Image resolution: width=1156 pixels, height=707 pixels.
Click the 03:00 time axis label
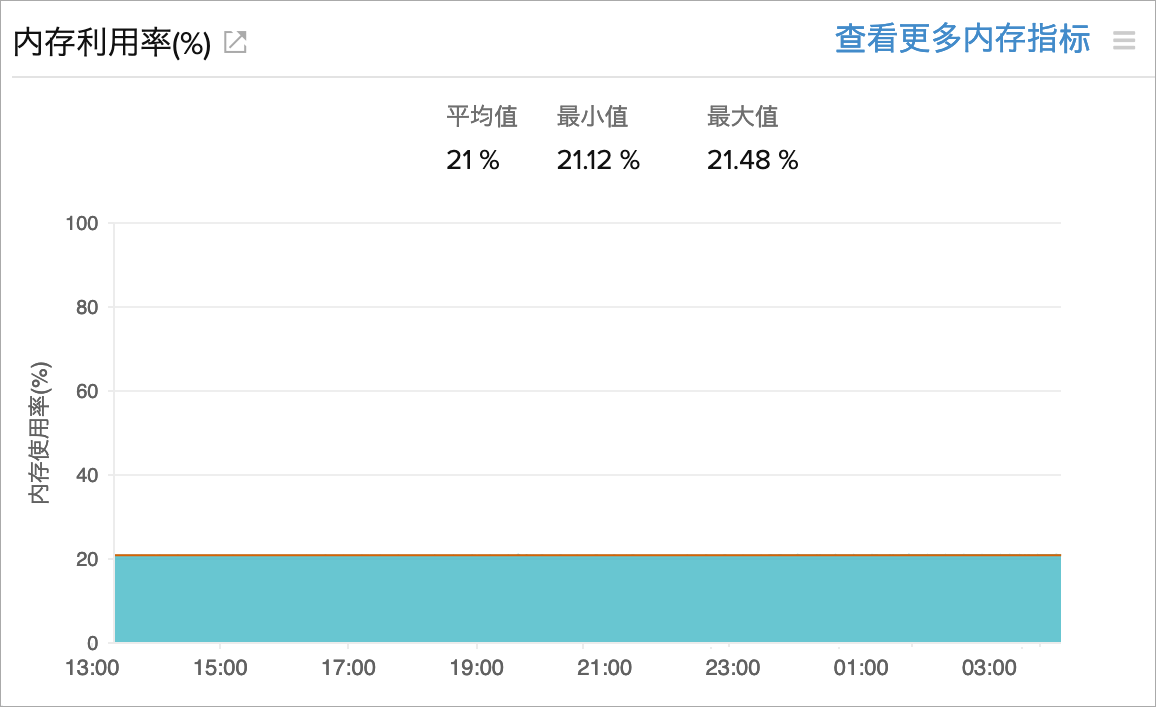click(988, 668)
